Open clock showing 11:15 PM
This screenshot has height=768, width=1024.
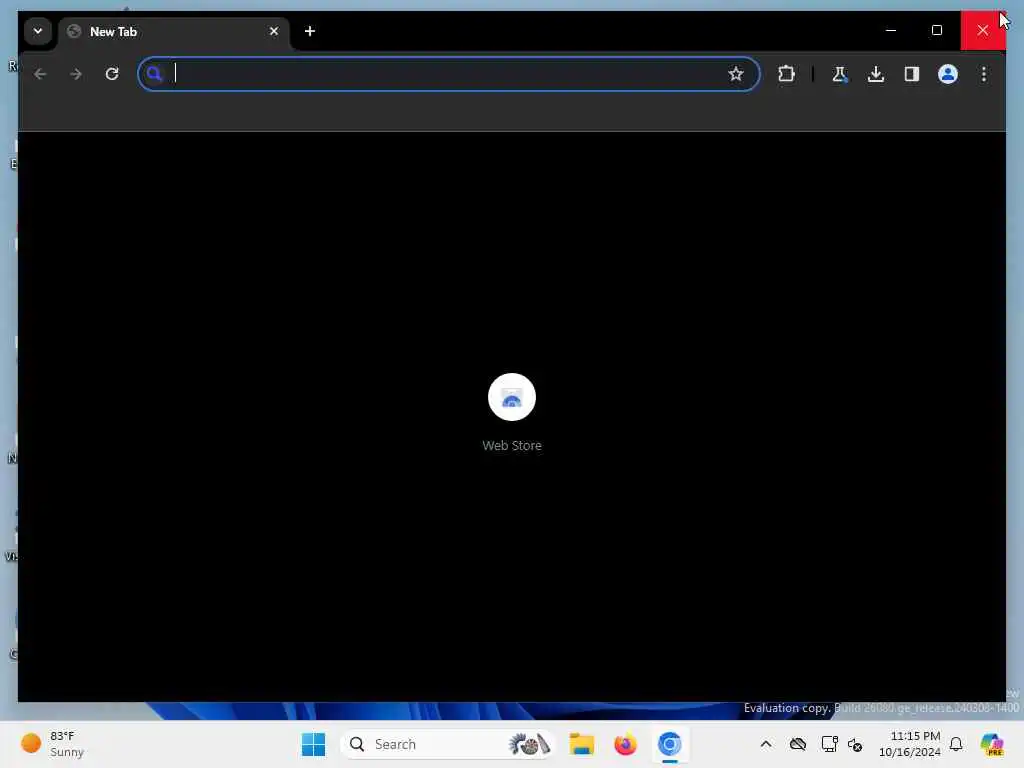click(x=910, y=744)
